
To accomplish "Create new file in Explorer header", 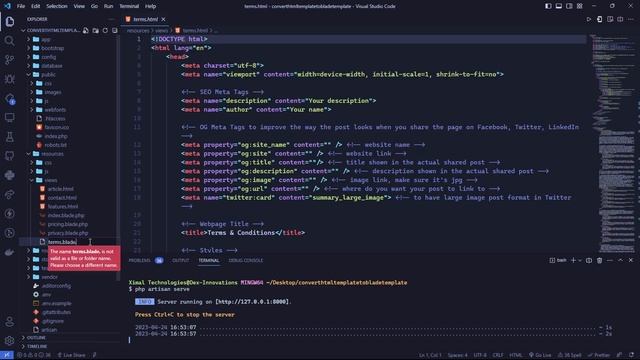I will click(x=86, y=31).
